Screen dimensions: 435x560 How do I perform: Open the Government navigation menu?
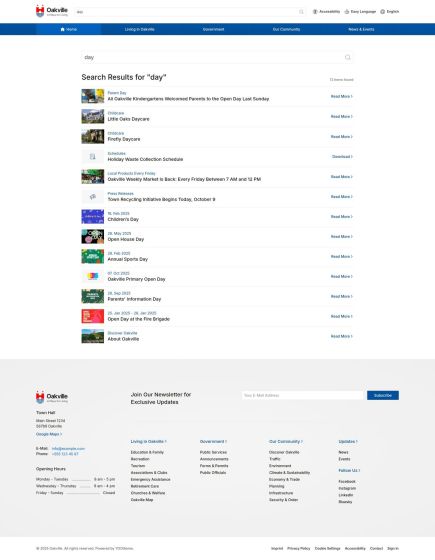point(214,29)
